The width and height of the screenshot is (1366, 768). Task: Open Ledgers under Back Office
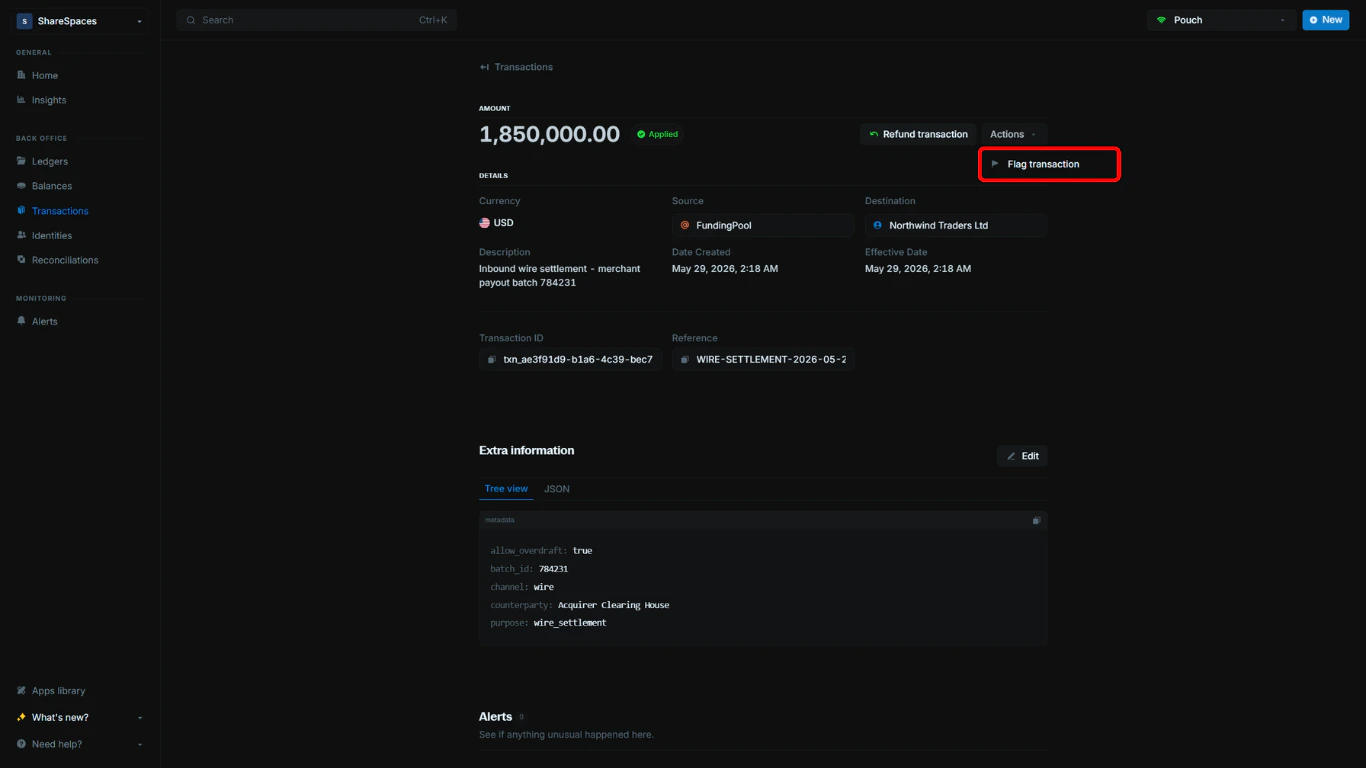[50, 161]
